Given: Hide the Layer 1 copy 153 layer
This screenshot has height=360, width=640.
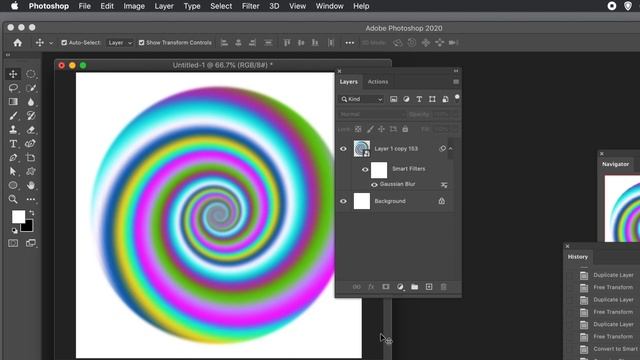Looking at the screenshot, I should [343, 149].
